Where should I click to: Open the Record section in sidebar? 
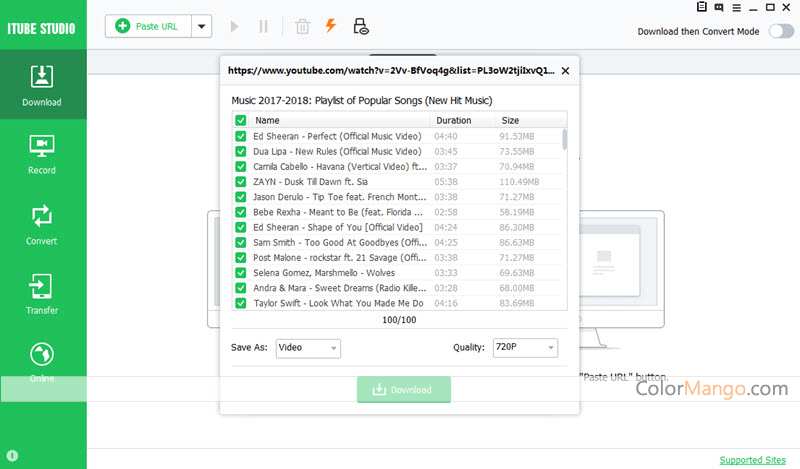(42, 154)
